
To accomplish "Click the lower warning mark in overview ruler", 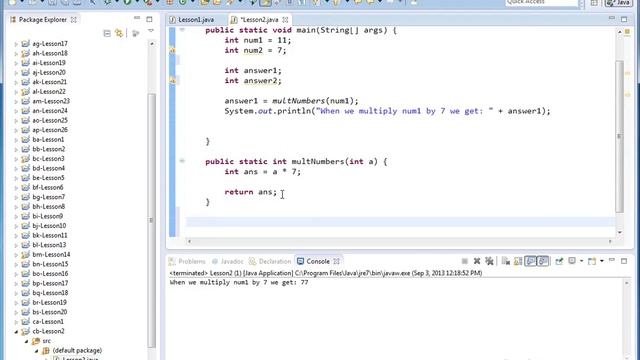I will point(628,94).
